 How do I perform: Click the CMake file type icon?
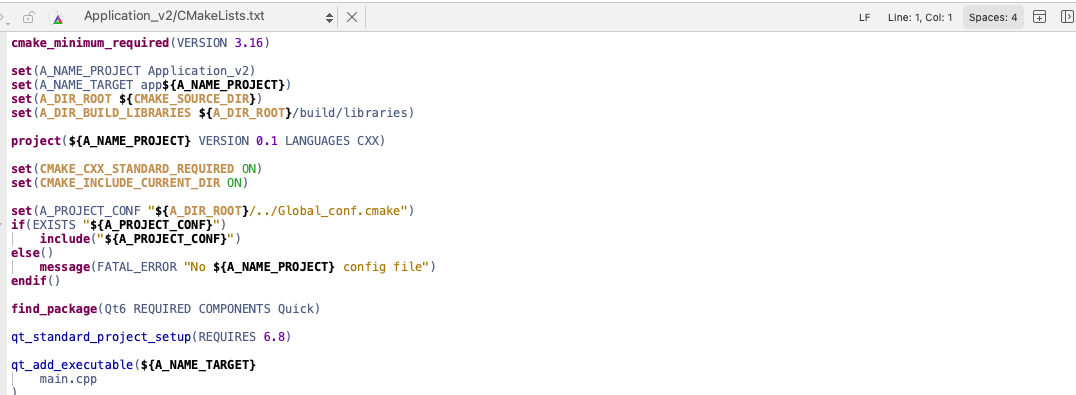click(58, 18)
